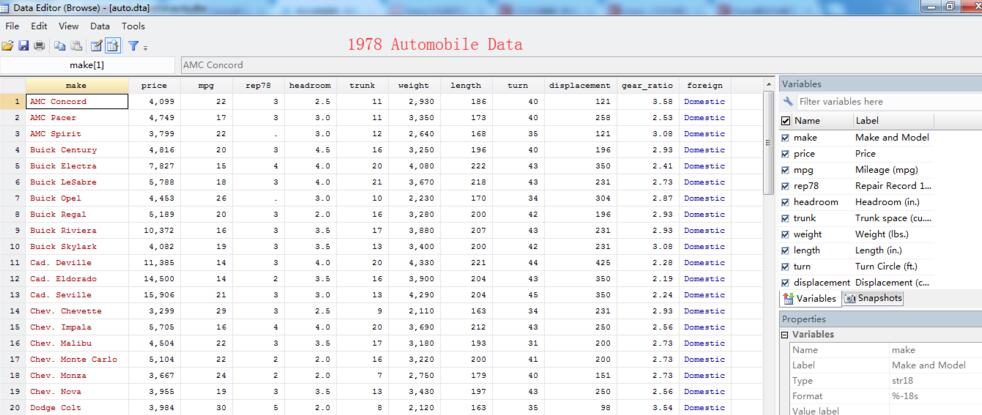Open the Filter observations funnel icon
Viewport: 982px width, 415px height.
[133, 46]
